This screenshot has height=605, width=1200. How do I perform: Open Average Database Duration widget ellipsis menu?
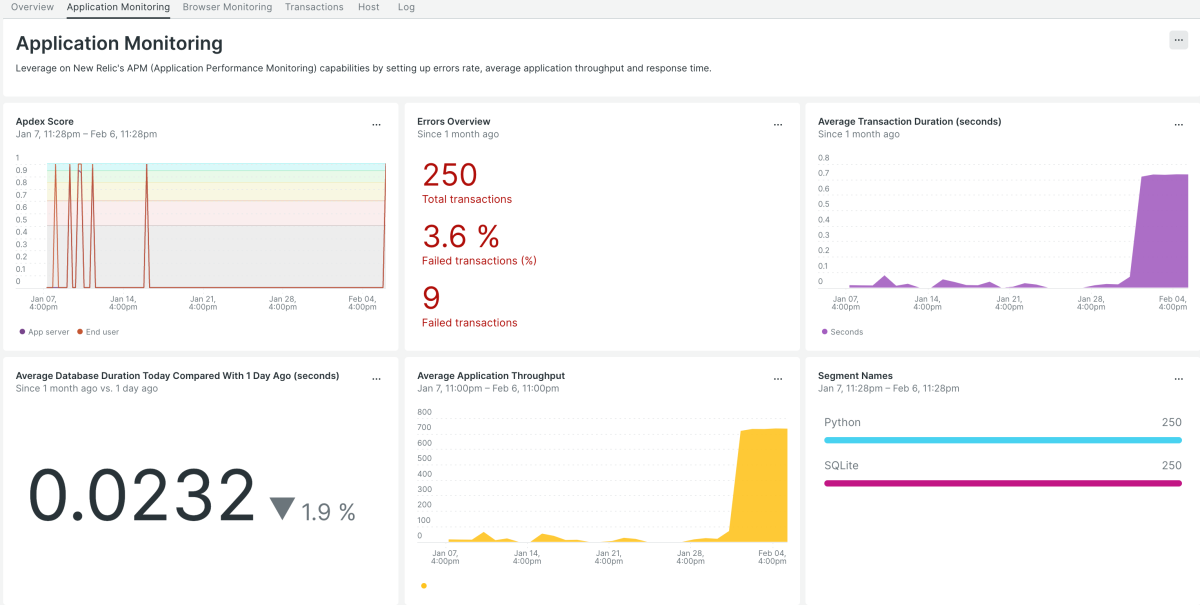(x=376, y=379)
